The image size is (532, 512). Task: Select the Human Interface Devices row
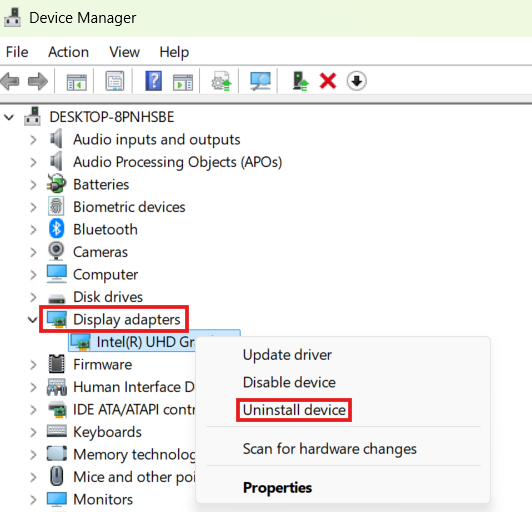click(x=120, y=387)
